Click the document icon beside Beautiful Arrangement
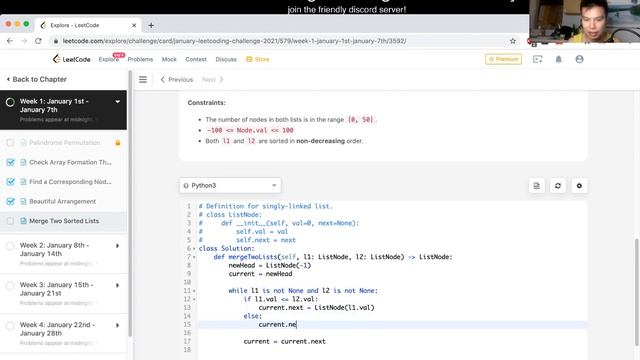Image resolution: width=640 pixels, height=360 pixels. (23, 201)
